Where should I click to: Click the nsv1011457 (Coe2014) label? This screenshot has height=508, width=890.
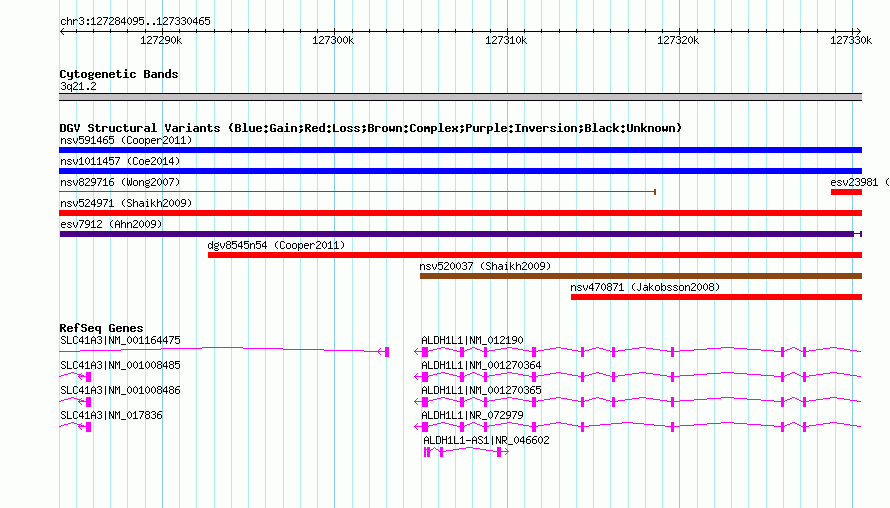pos(120,161)
